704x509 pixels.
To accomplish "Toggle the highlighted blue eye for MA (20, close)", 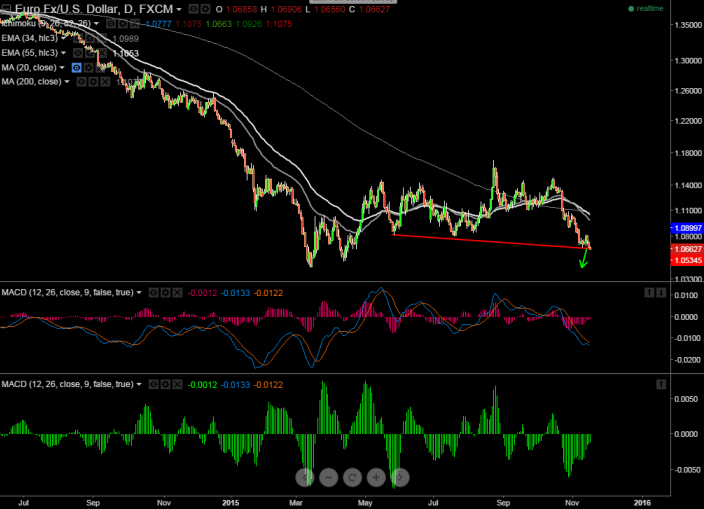I will coord(77,68).
